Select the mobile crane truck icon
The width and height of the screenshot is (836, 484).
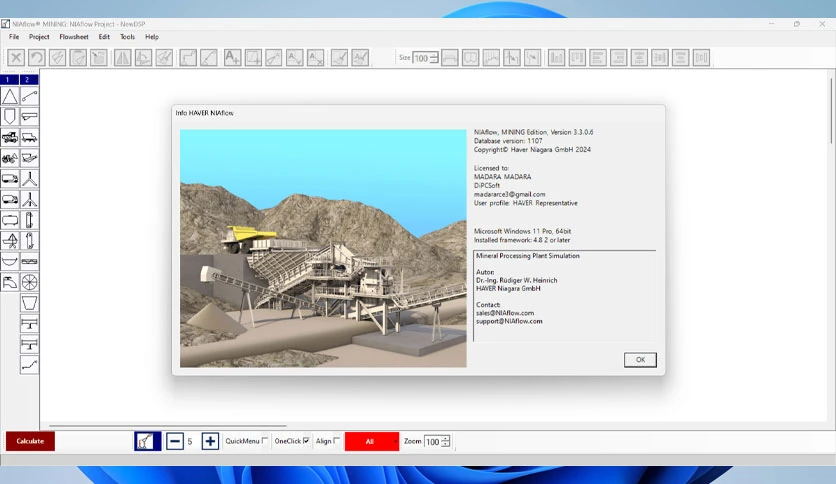(x=10, y=137)
